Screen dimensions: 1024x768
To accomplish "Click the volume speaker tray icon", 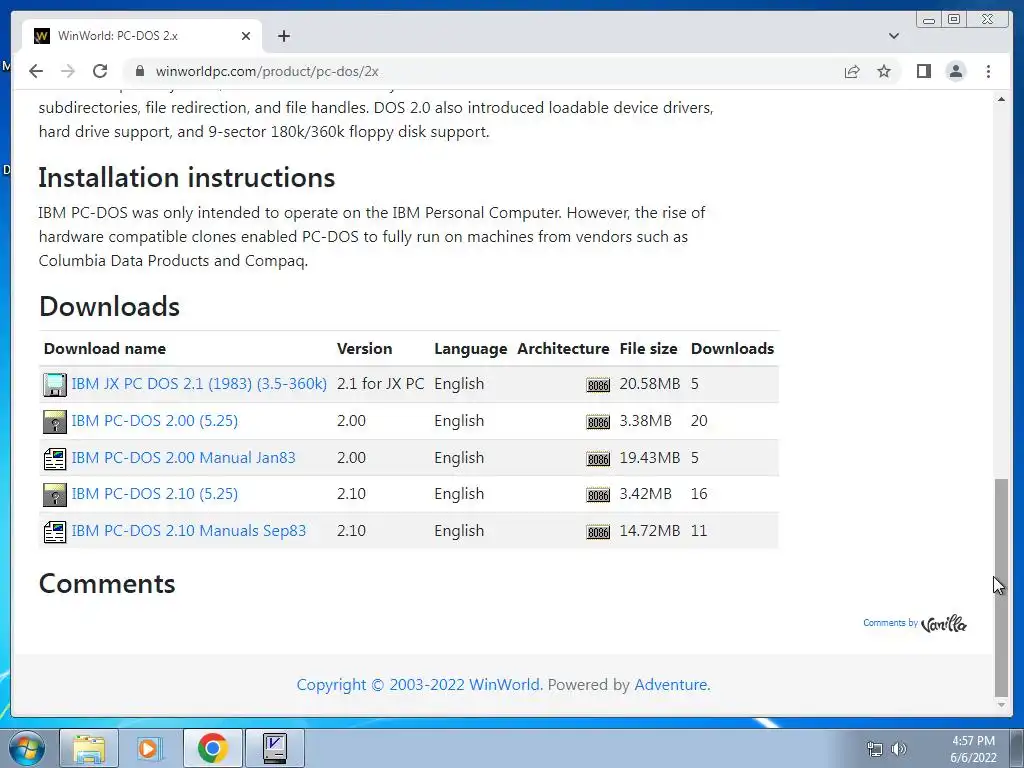I will (x=899, y=749).
